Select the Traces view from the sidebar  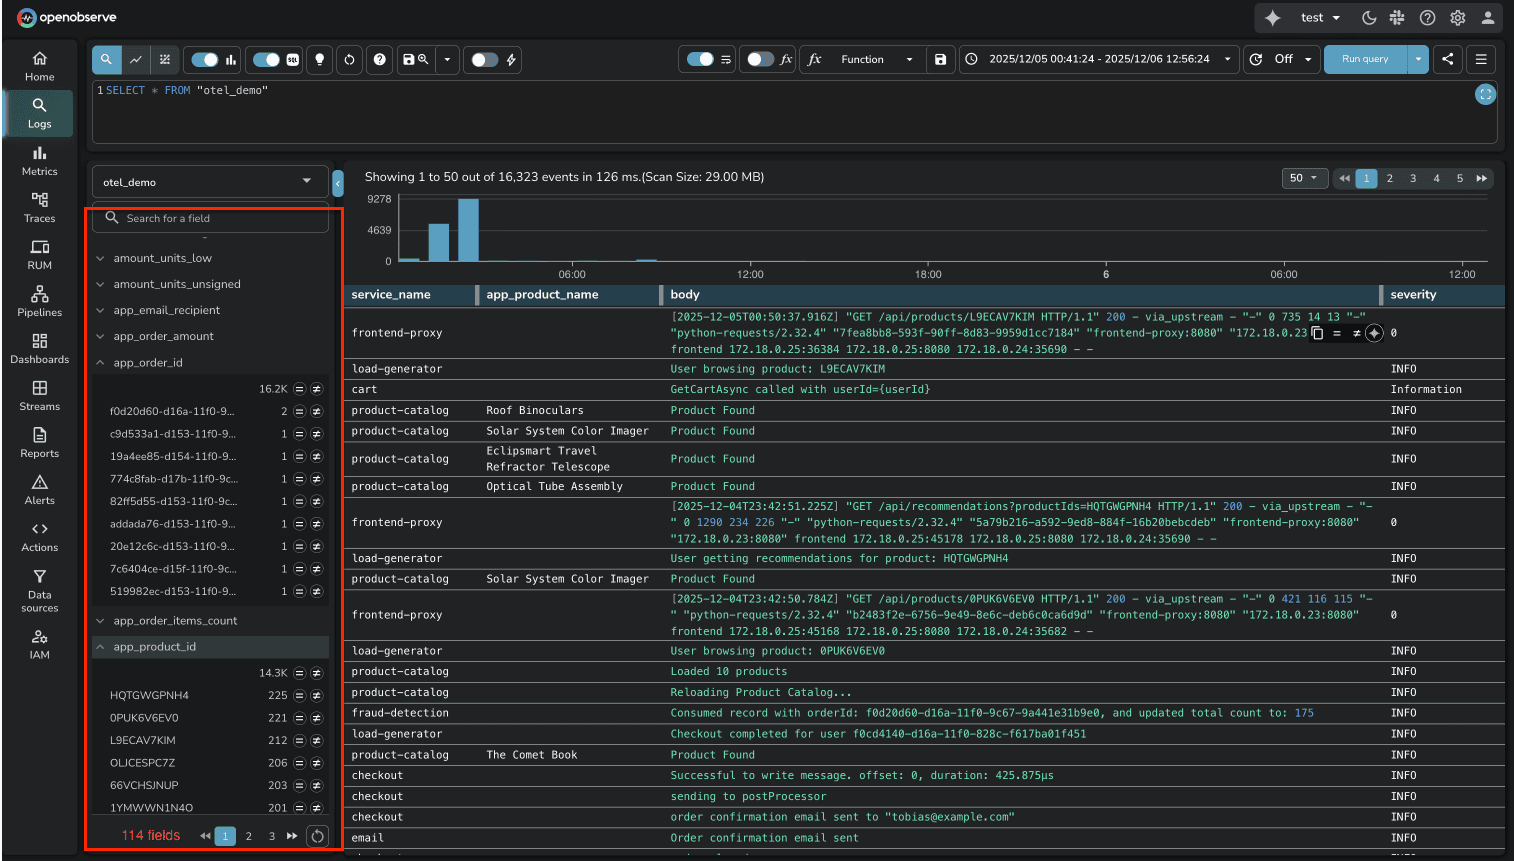point(39,208)
